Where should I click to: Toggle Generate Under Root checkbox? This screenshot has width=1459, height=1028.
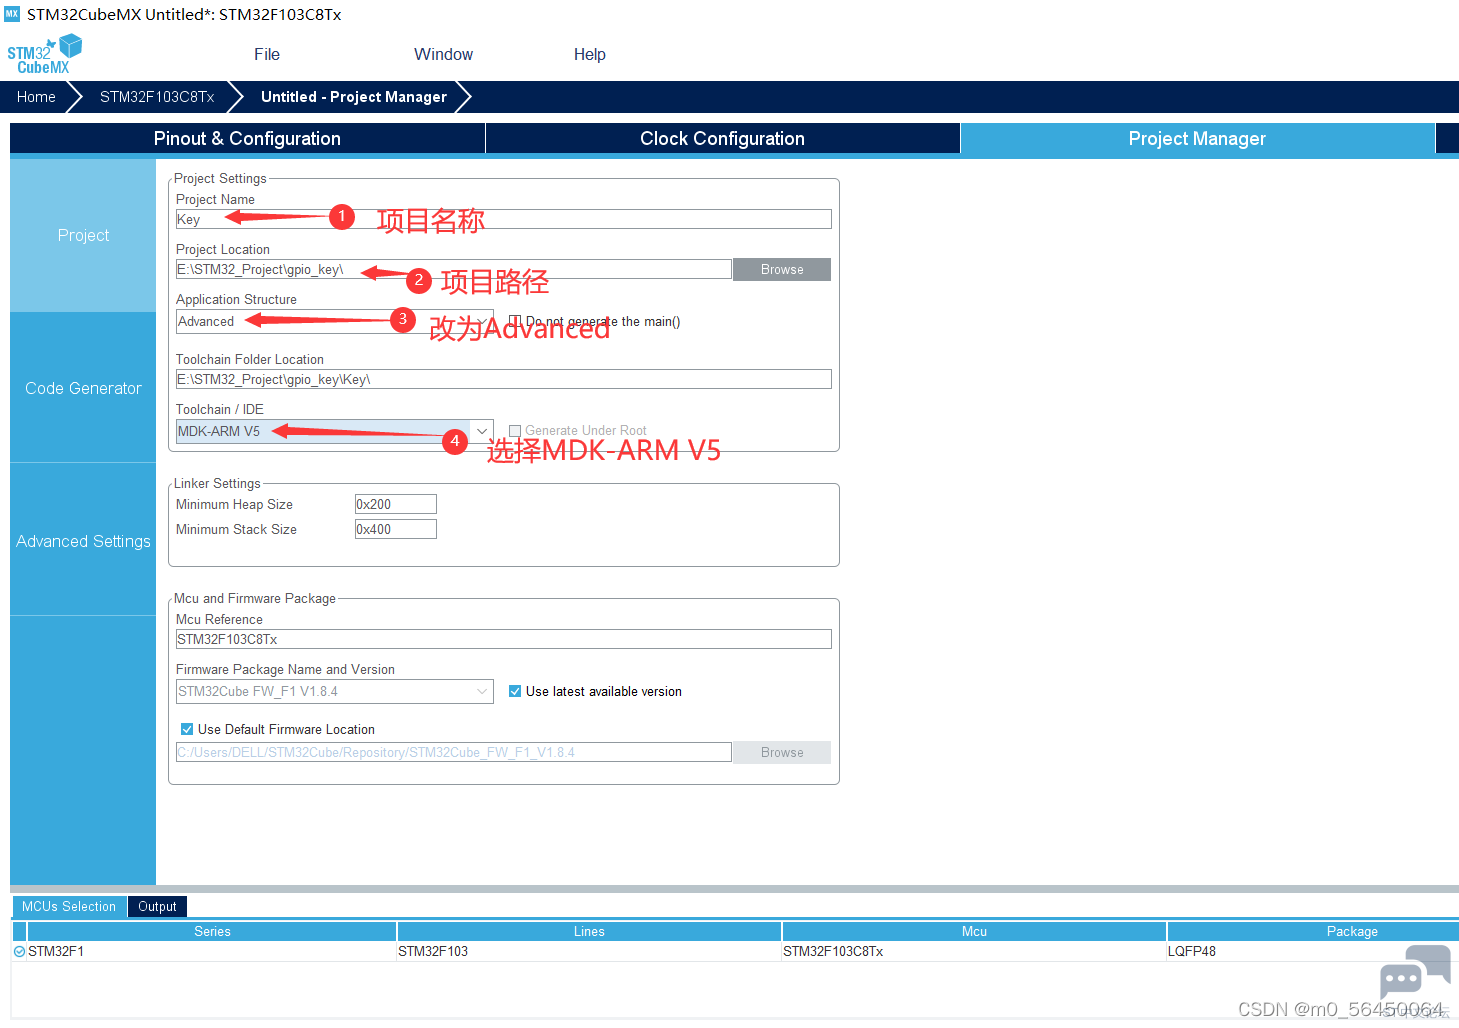click(515, 431)
